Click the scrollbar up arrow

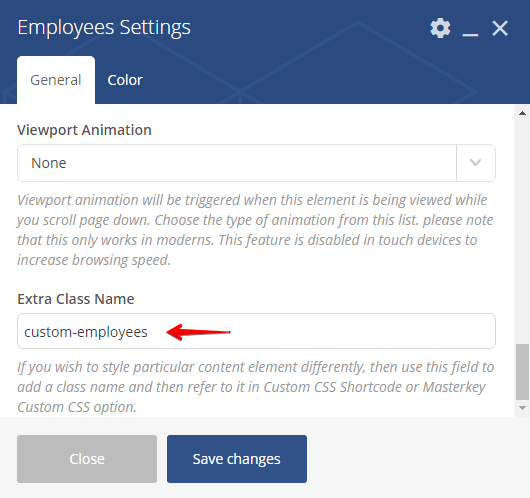522,113
